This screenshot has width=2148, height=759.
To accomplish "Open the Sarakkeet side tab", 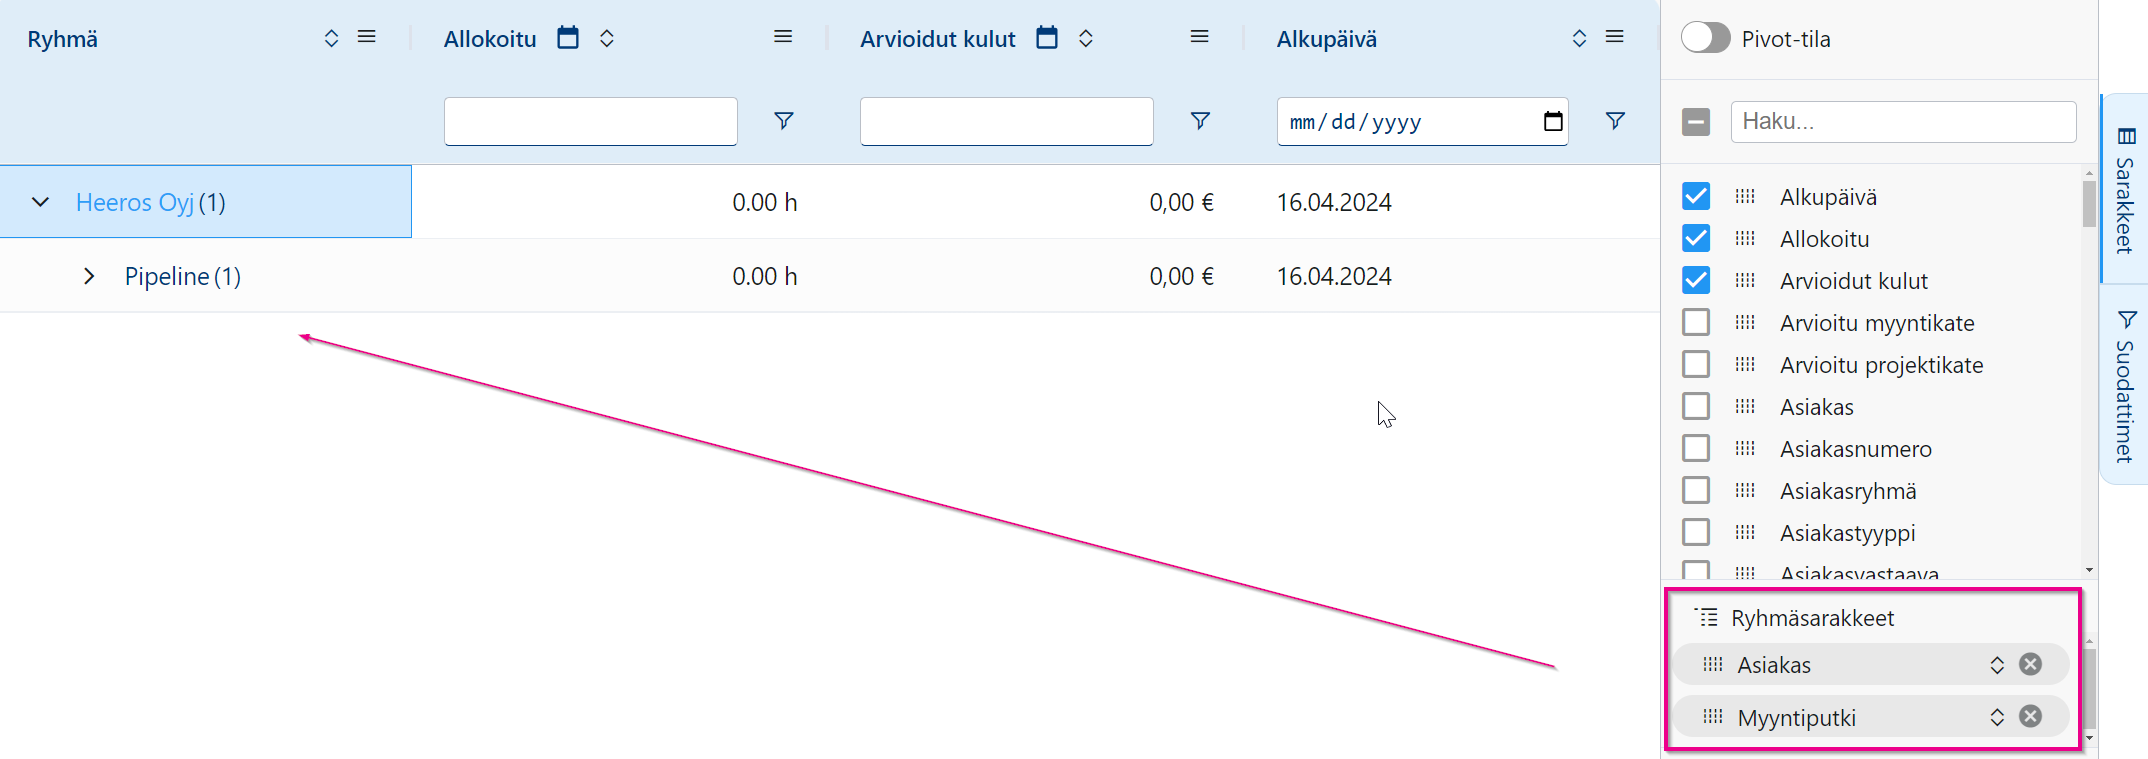I will [x=2125, y=190].
